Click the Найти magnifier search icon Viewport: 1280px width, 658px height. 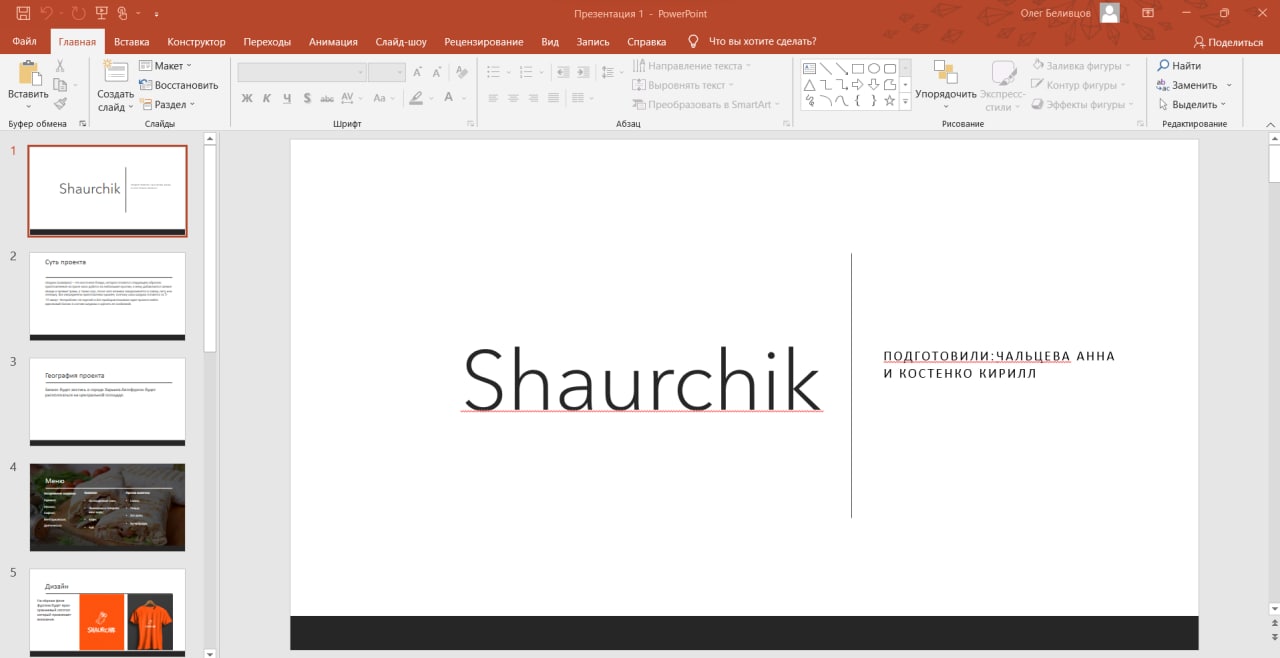1163,66
